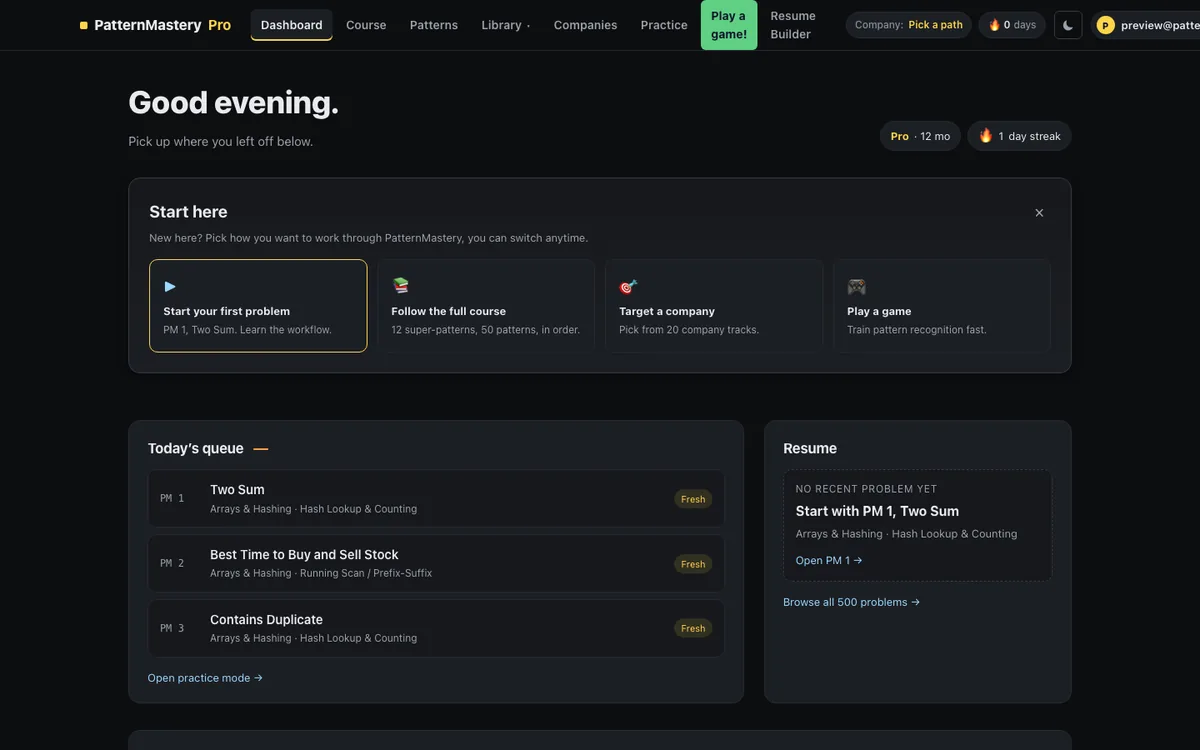Click the Fresh badge on Two Sum row
1200x750 pixels.
(x=693, y=499)
